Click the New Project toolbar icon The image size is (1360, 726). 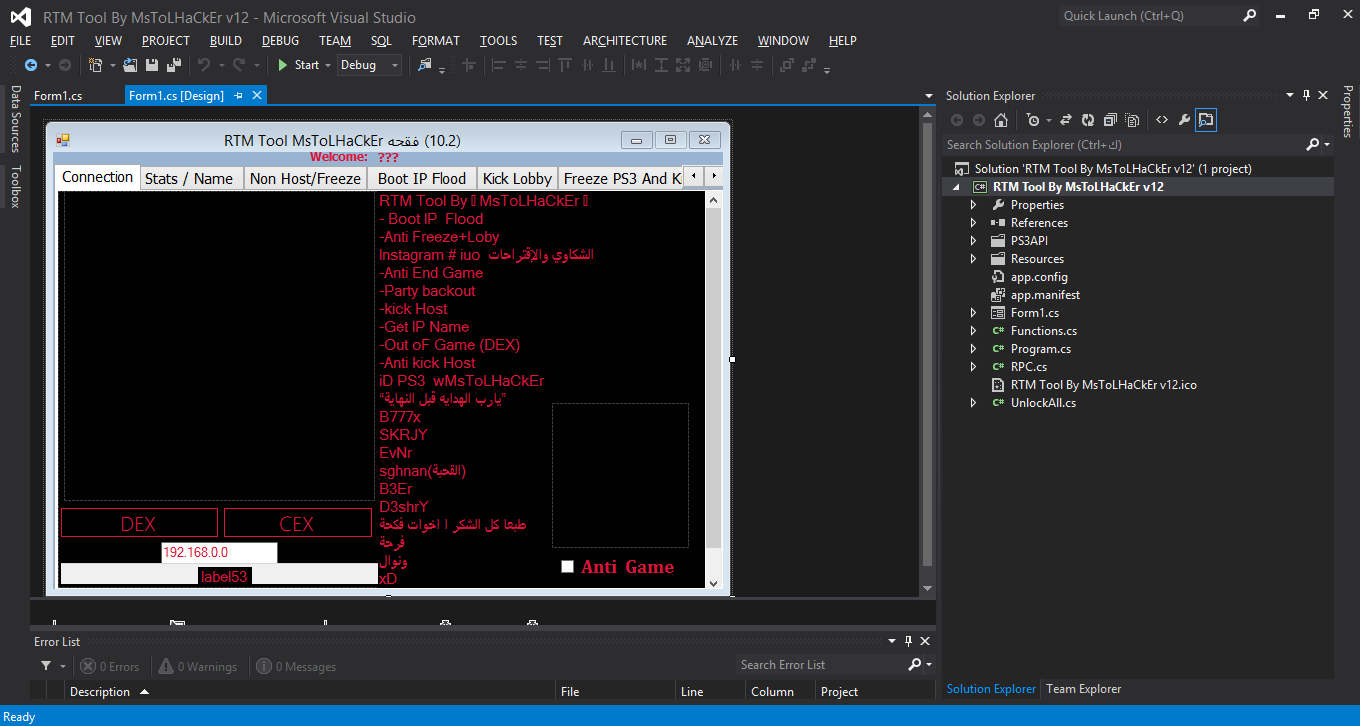96,65
